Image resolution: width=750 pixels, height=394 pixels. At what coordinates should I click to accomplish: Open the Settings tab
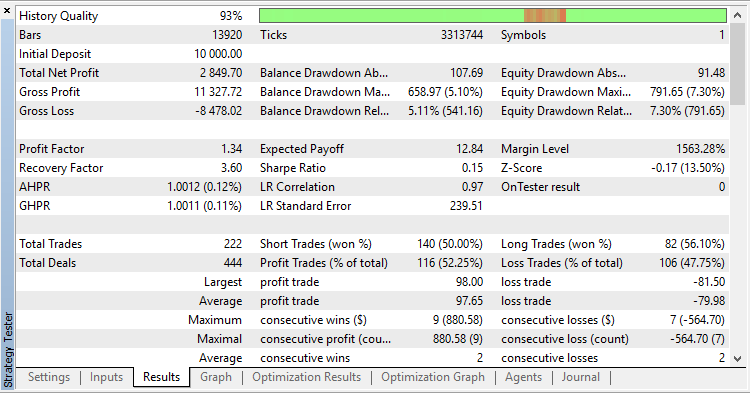tap(49, 377)
